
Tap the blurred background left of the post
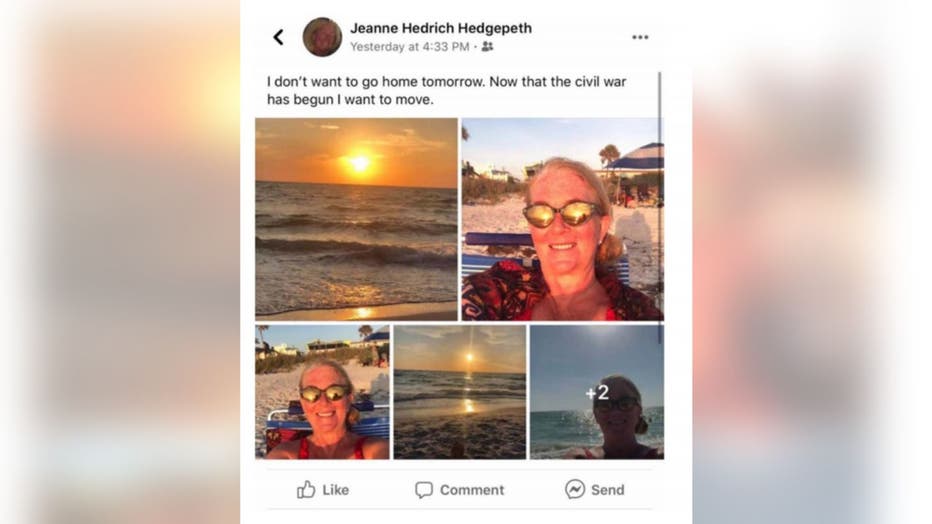pyautogui.click(x=120, y=262)
